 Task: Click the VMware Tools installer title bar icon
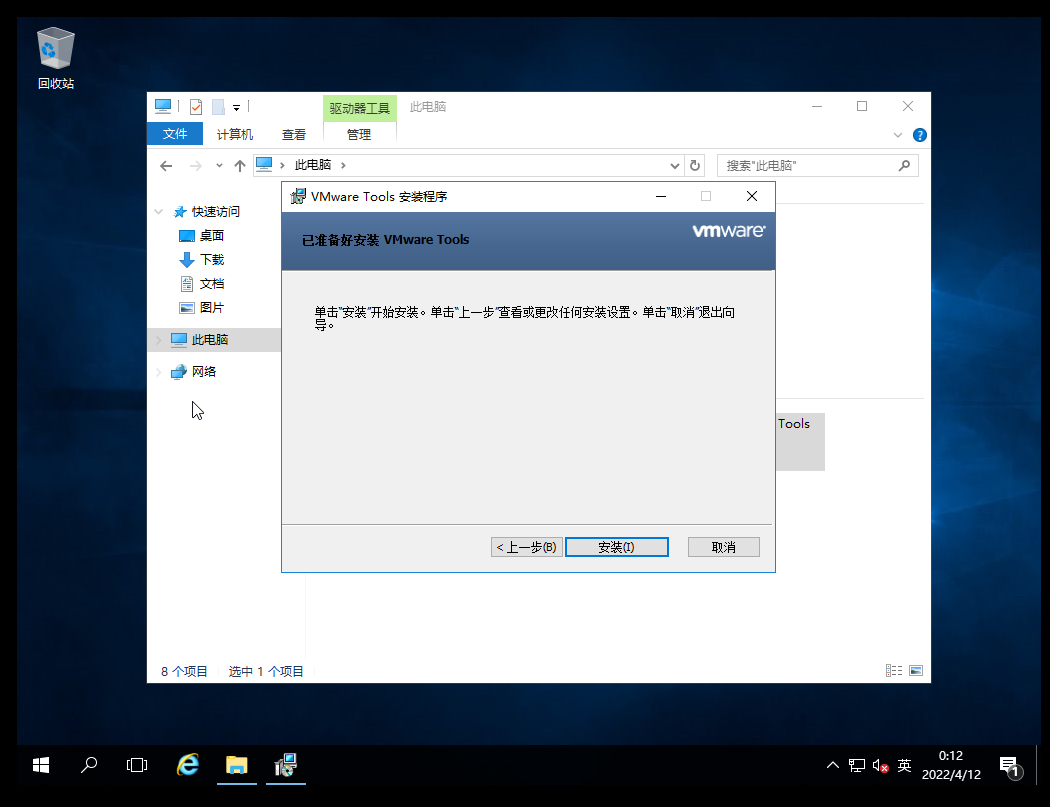point(297,196)
